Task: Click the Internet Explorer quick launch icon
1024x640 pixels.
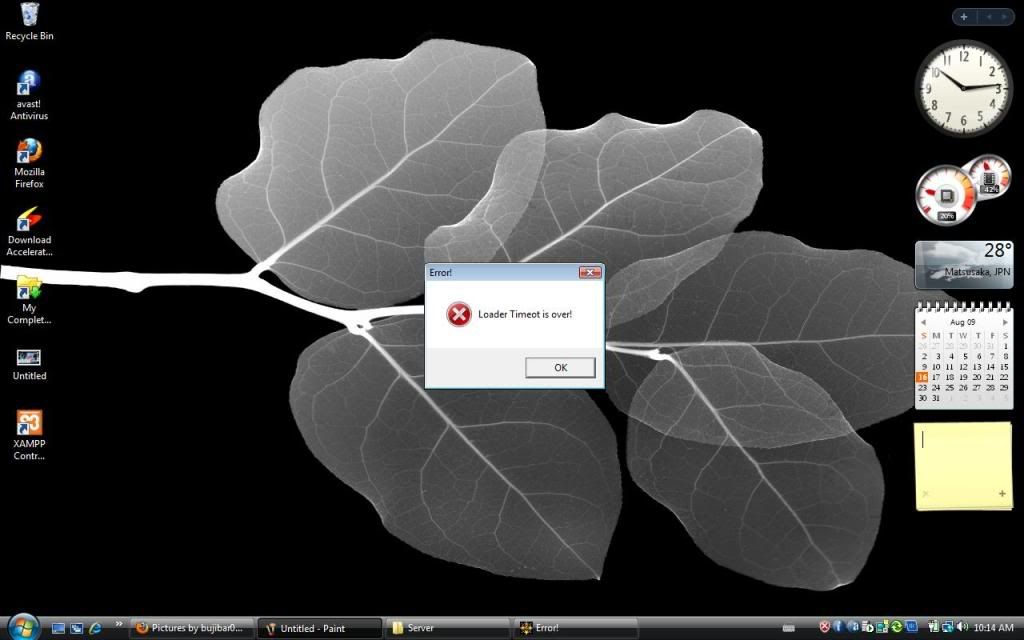Action: pos(96,628)
